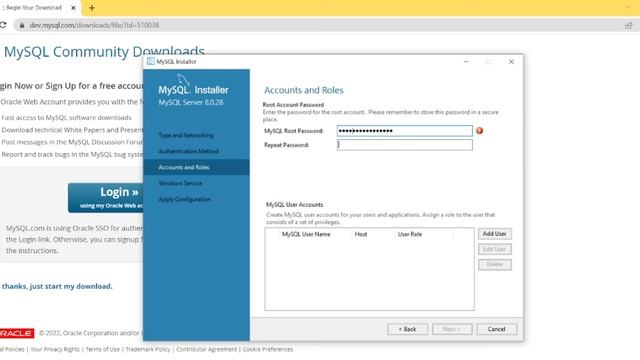
Task: Click the MySQL User Name column header
Action: (306, 234)
